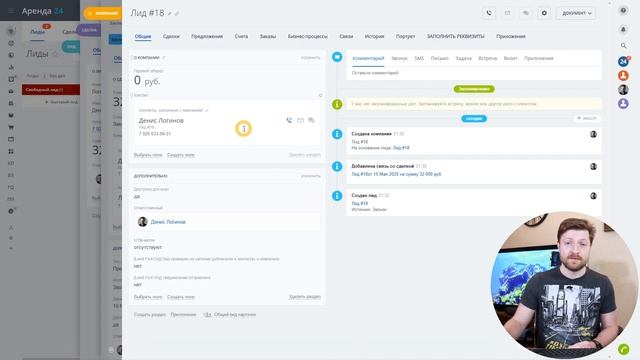Message Денис Логинов via contact chat icon
The width and height of the screenshot is (640, 360).
click(x=311, y=120)
